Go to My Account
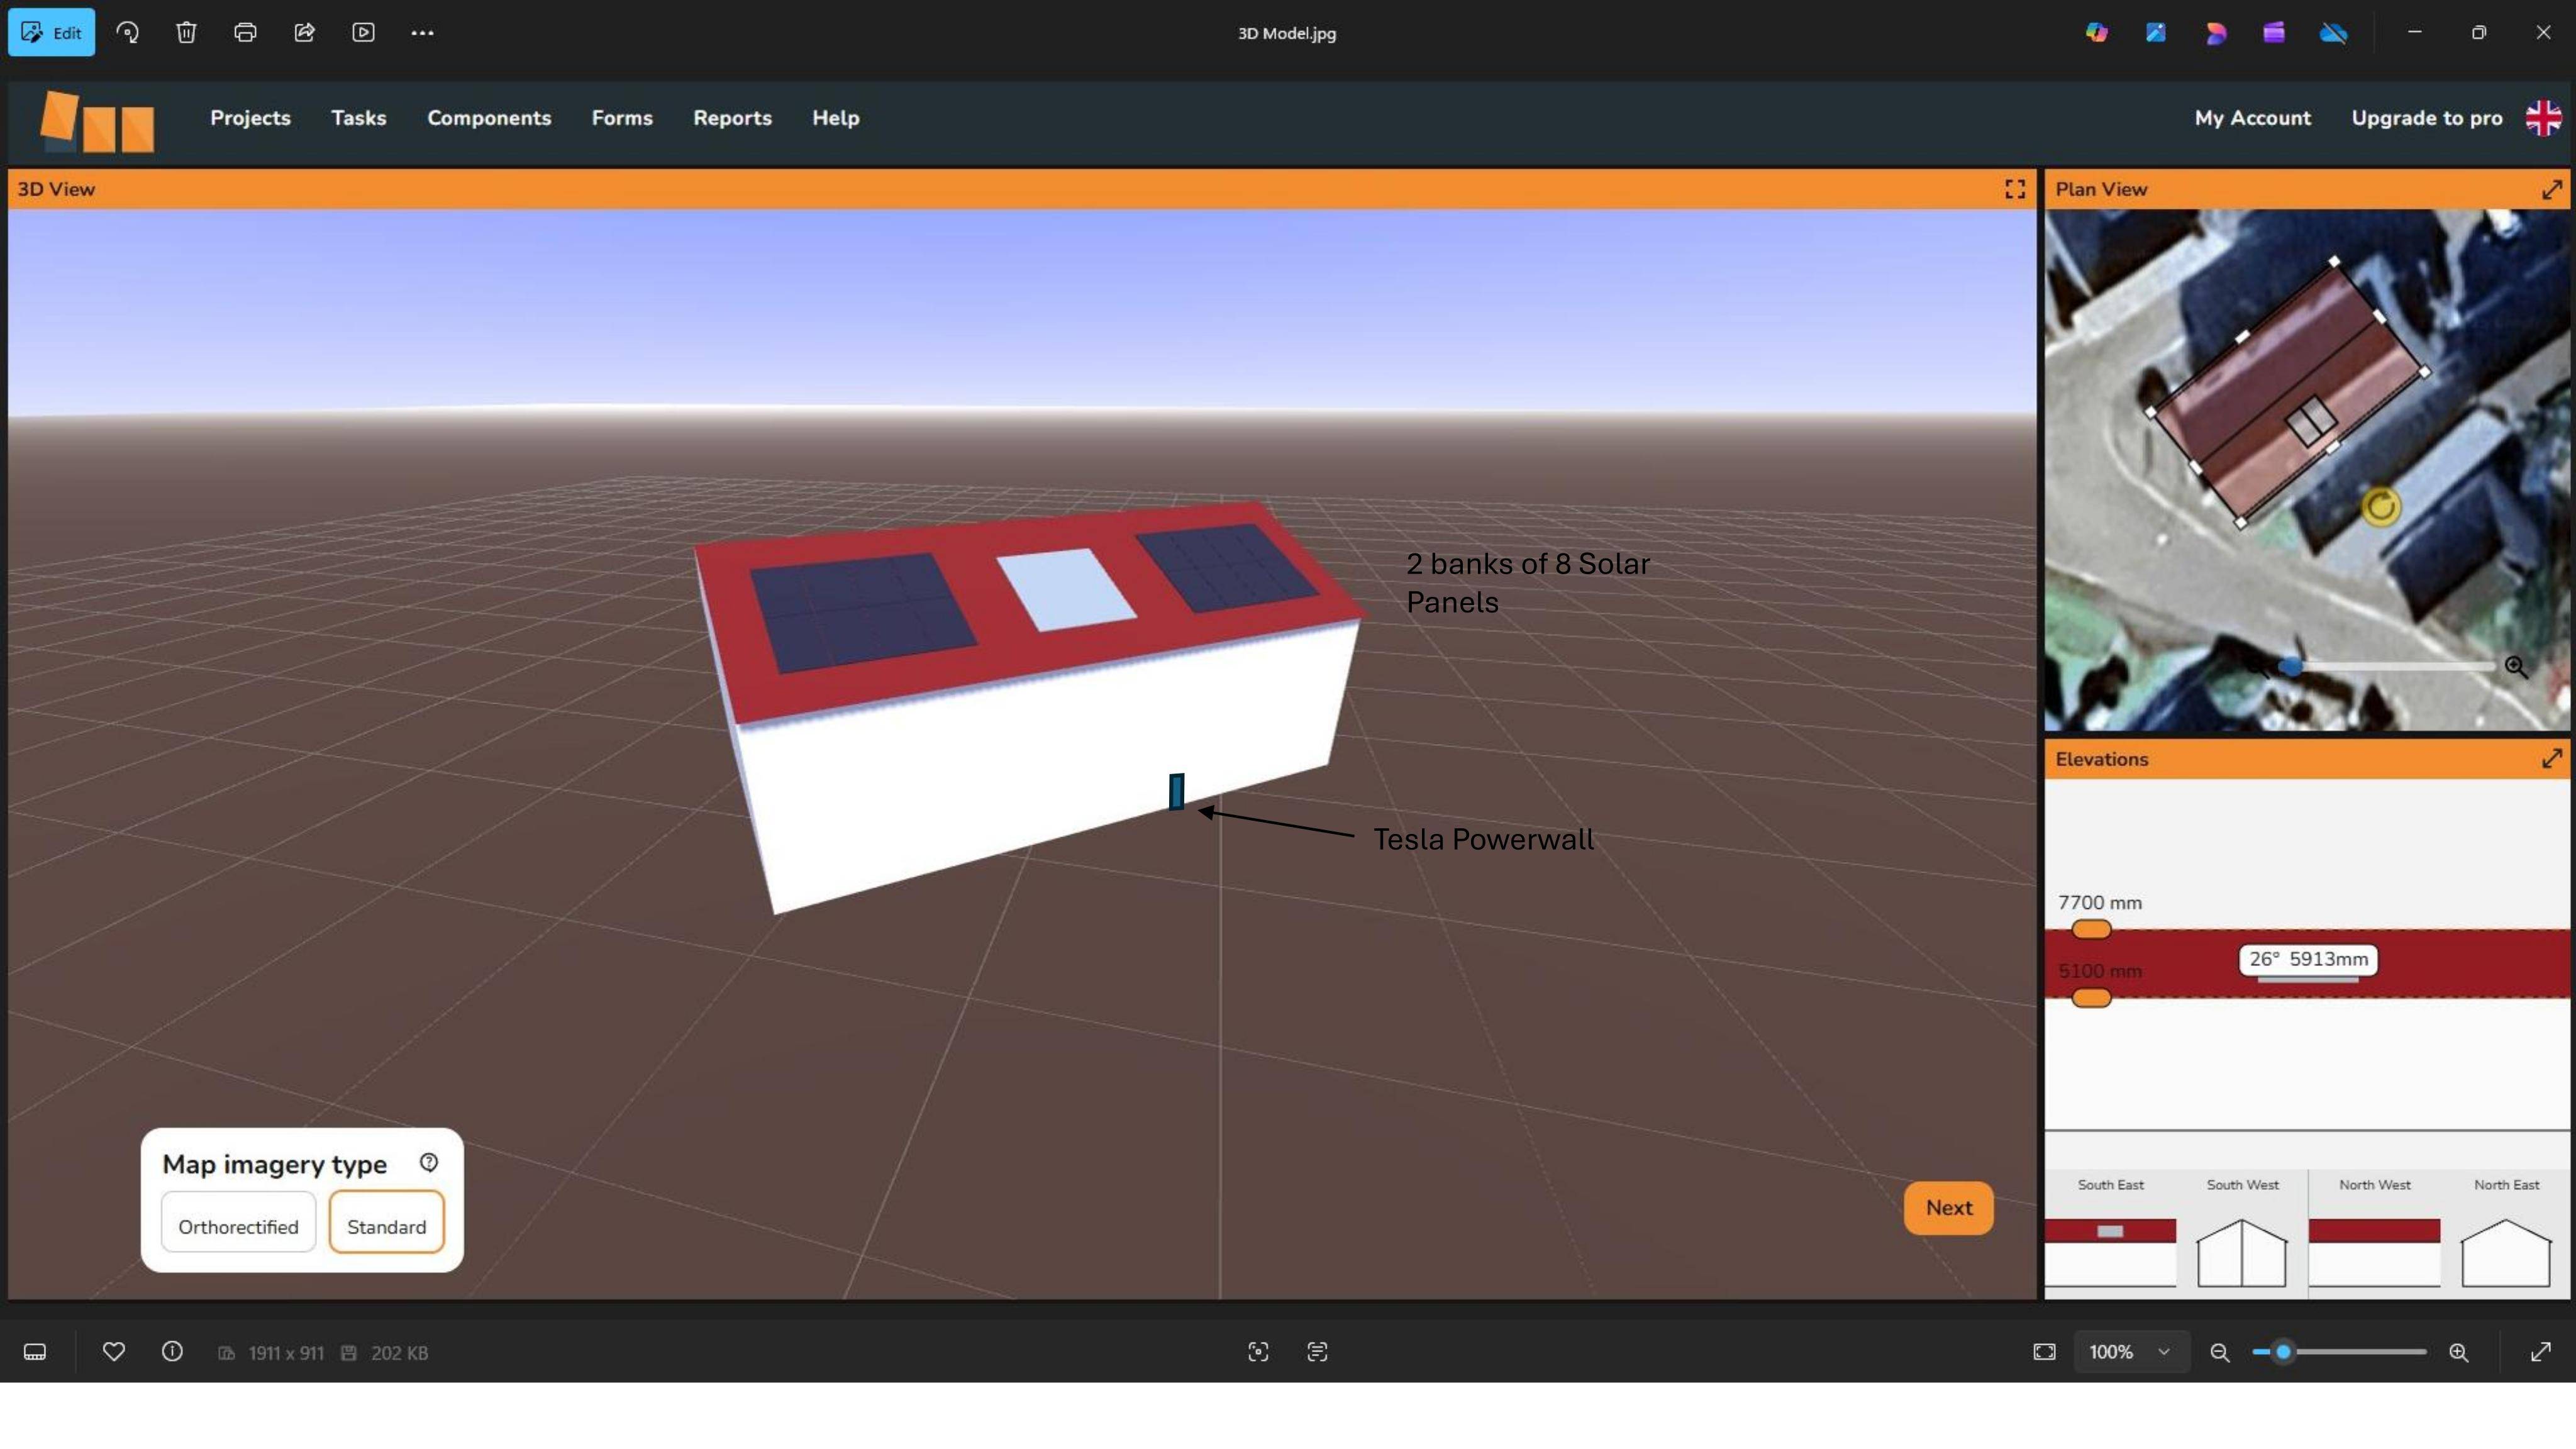This screenshot has width=2576, height=1449. [2253, 118]
